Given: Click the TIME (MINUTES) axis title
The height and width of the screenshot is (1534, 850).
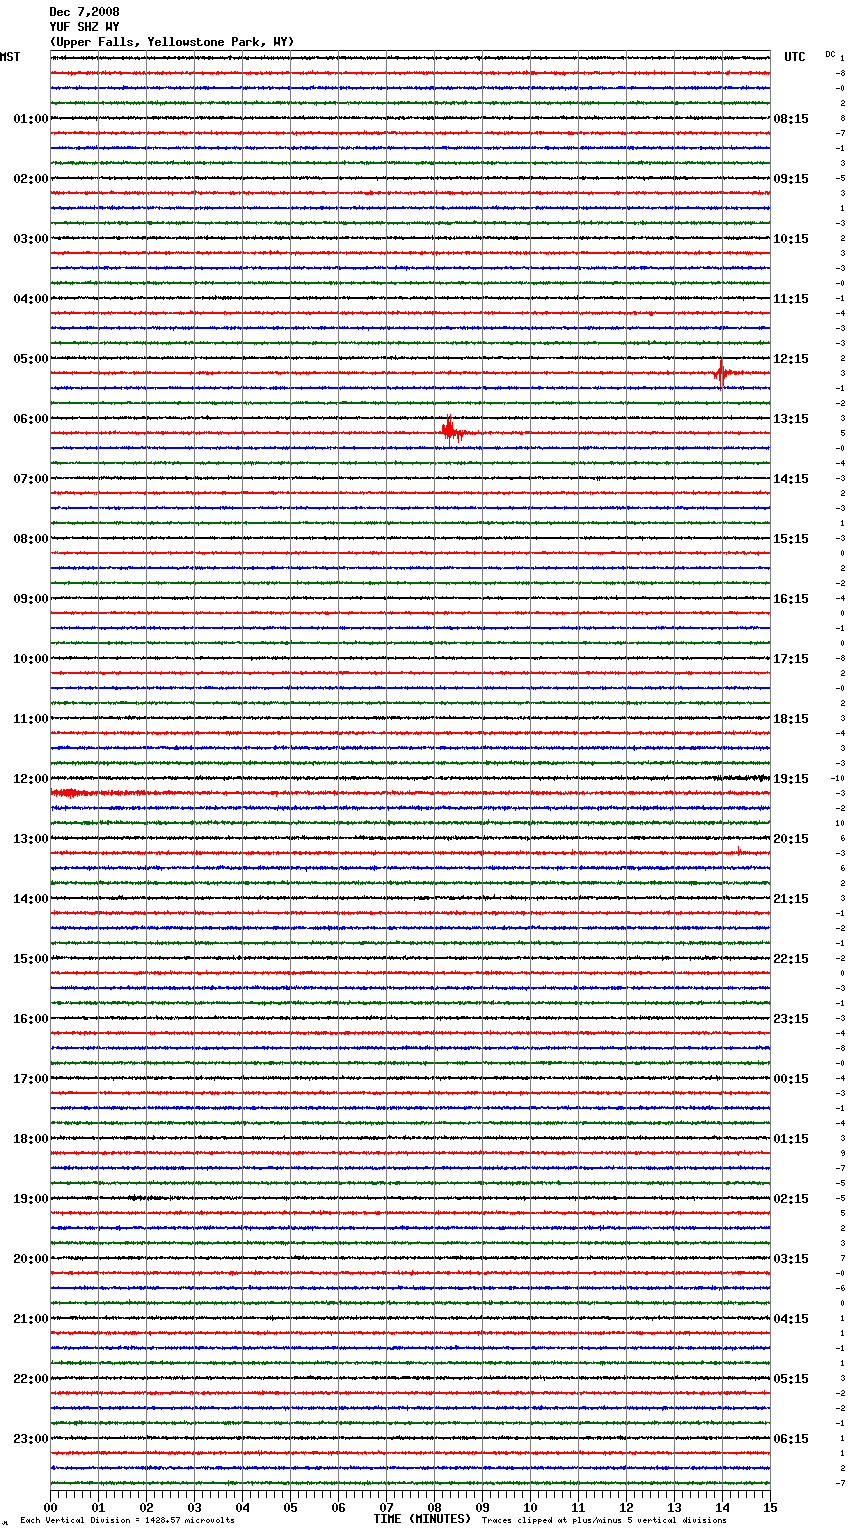Looking at the screenshot, I should coord(422,1519).
